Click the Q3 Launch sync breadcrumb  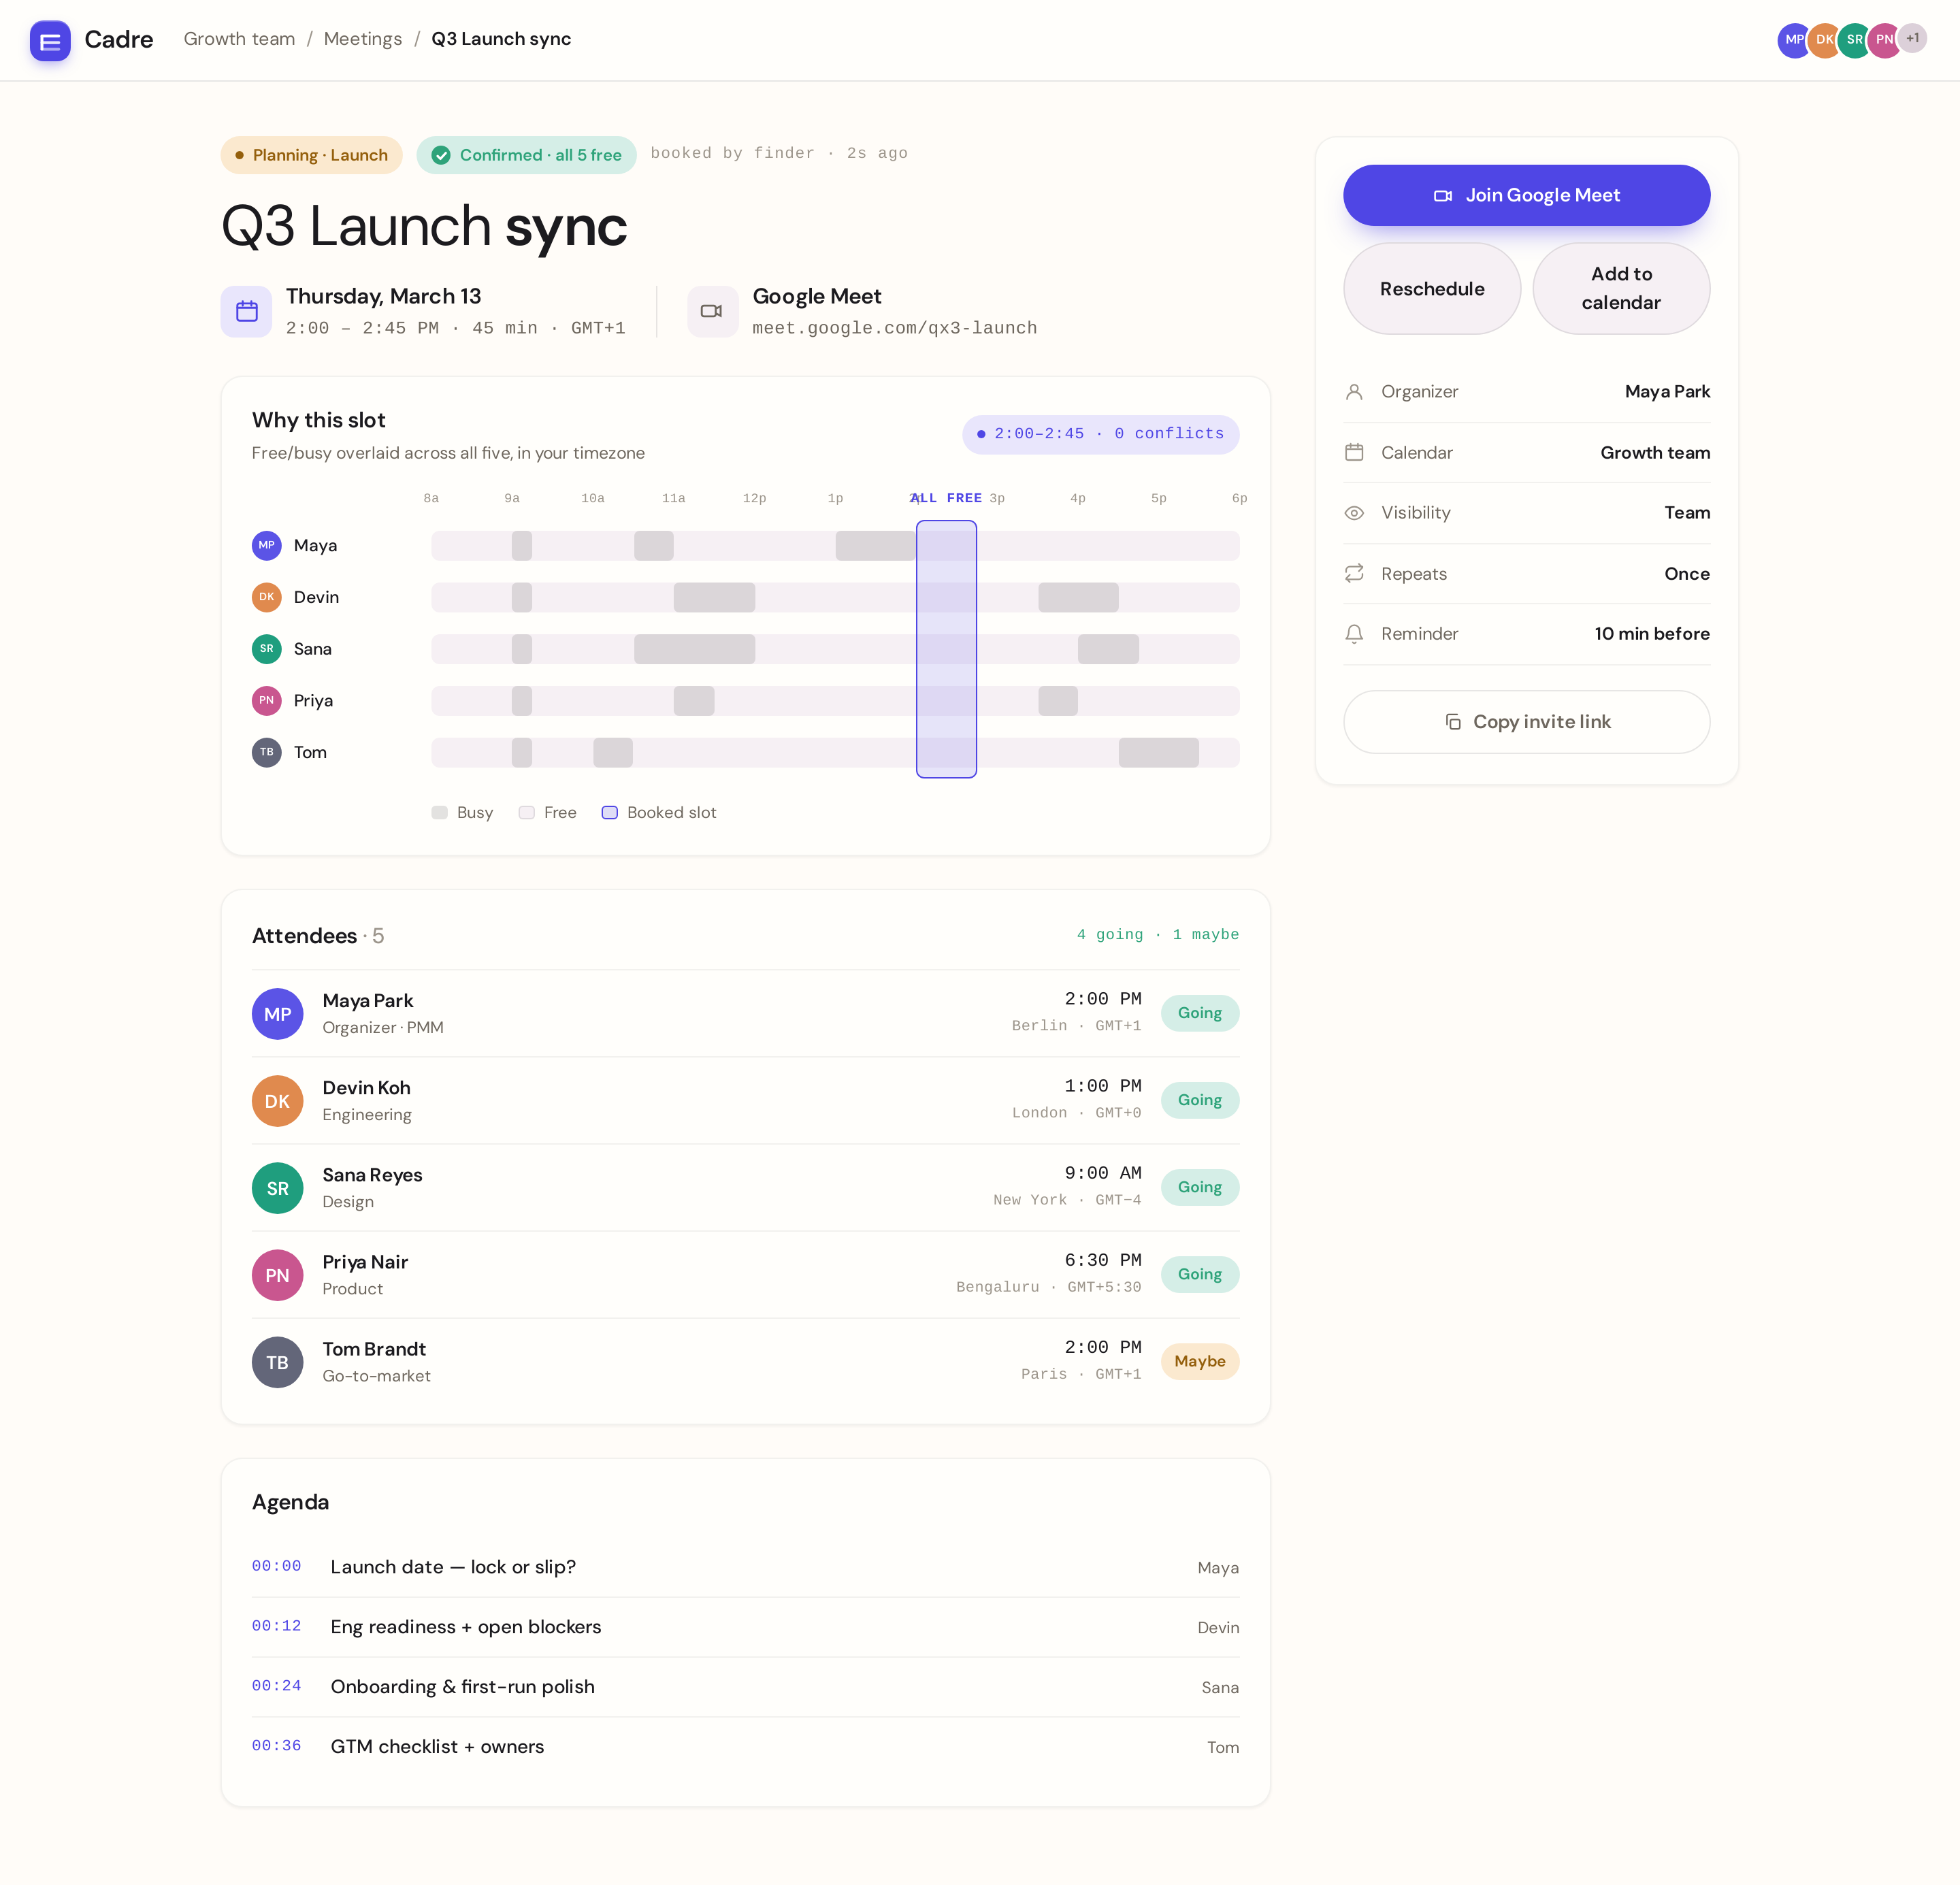point(501,39)
